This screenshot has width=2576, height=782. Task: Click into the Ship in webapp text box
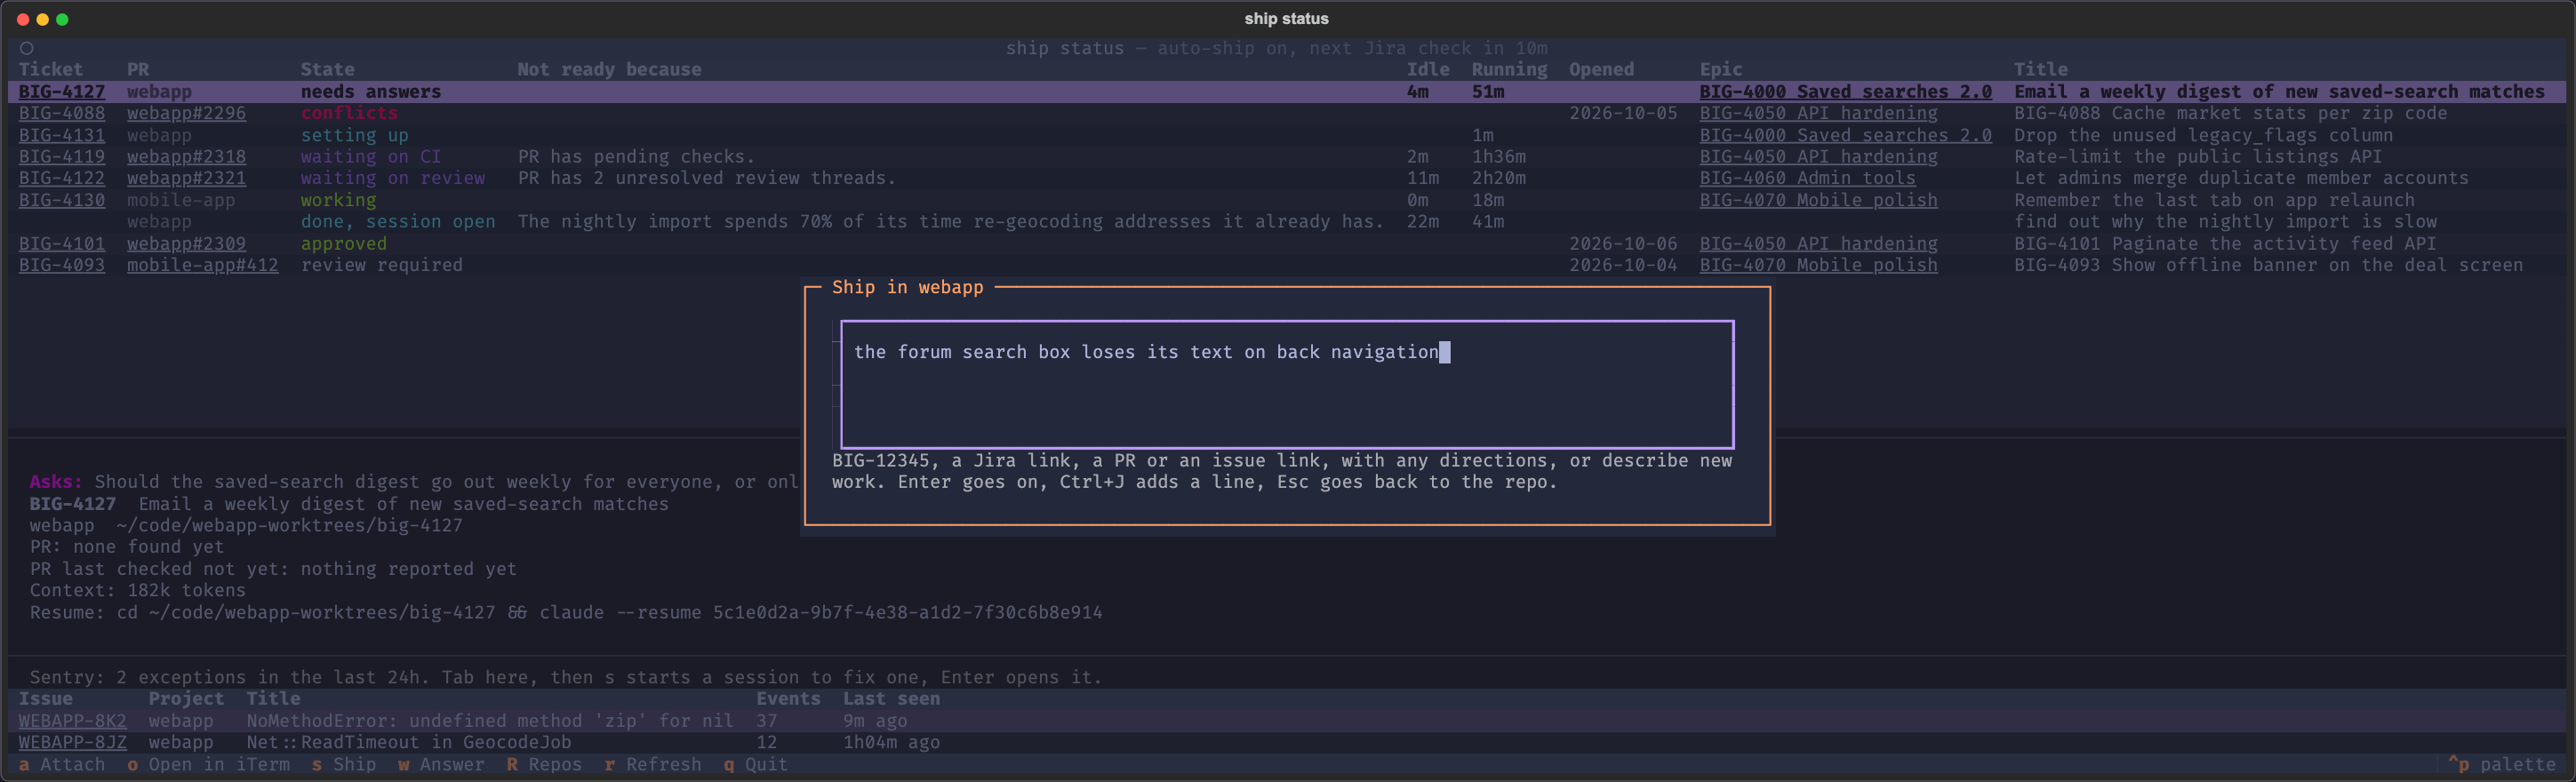tap(1287, 385)
